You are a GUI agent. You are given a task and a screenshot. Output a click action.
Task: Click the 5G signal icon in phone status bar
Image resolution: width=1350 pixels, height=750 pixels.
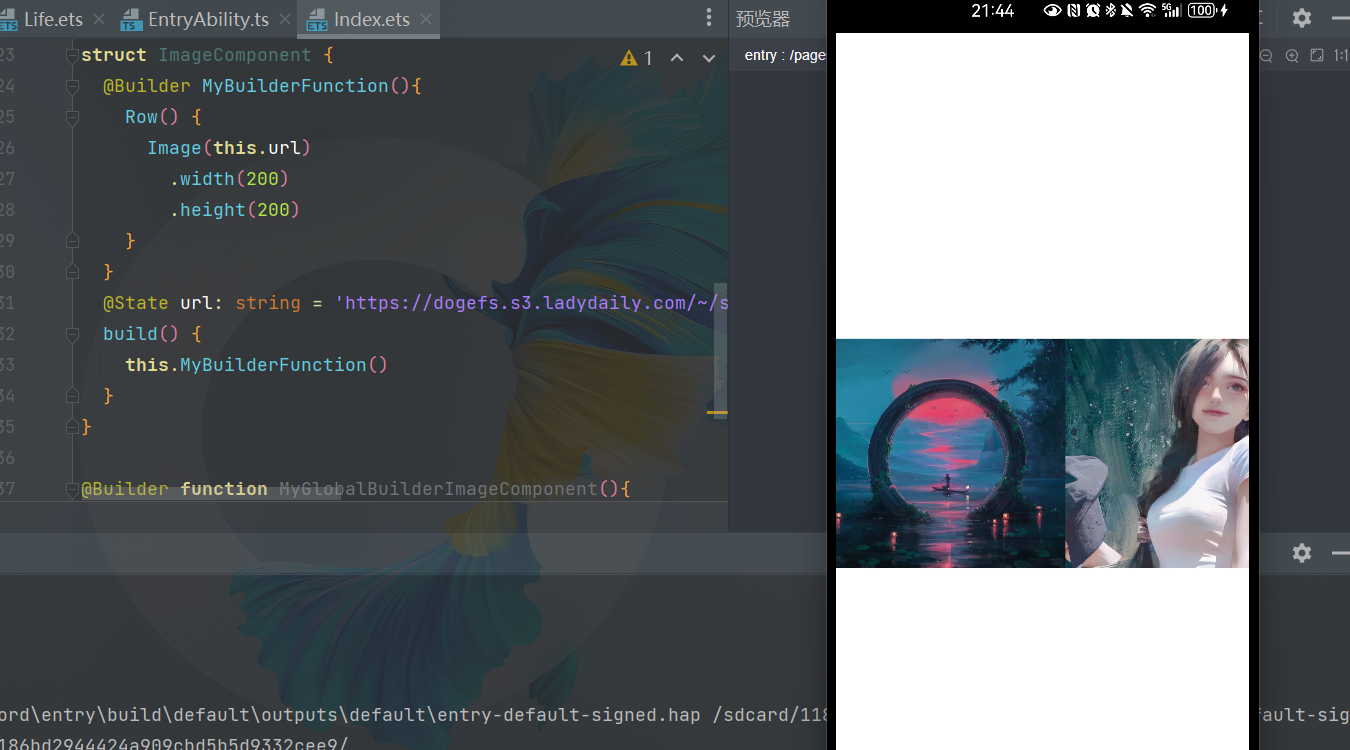click(1172, 11)
